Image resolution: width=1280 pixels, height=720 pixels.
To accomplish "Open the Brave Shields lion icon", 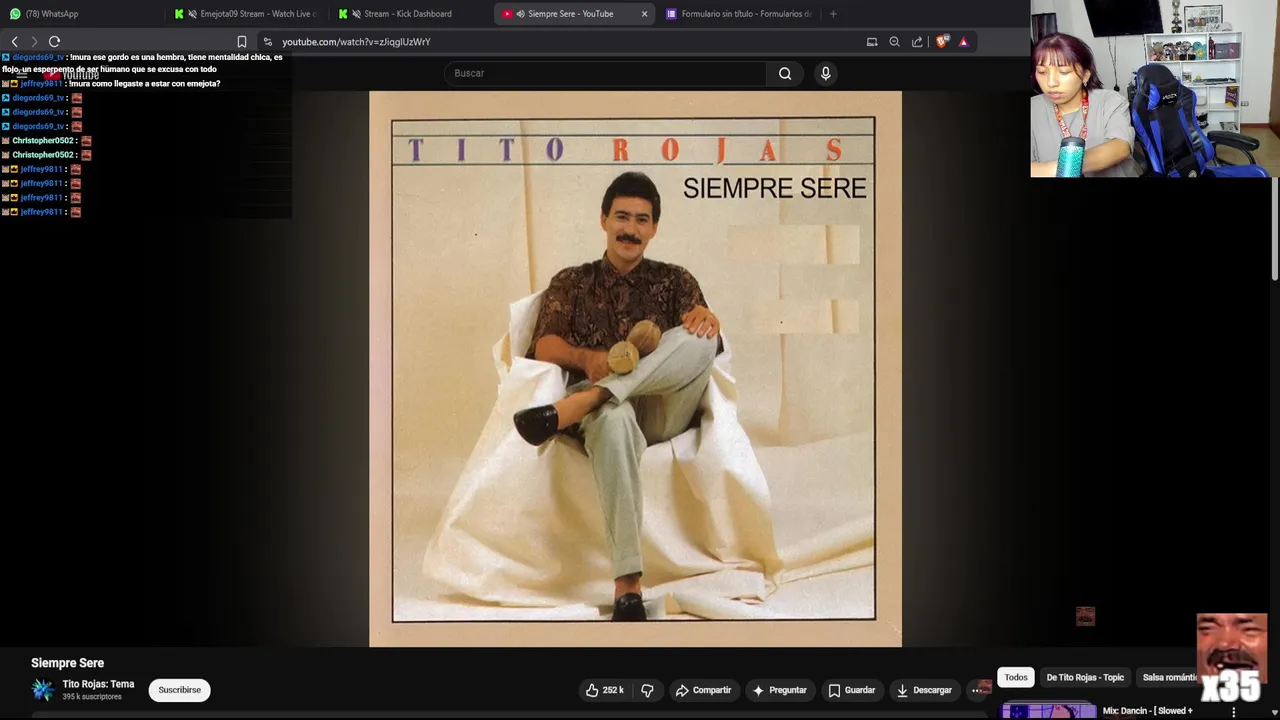I will (x=942, y=42).
